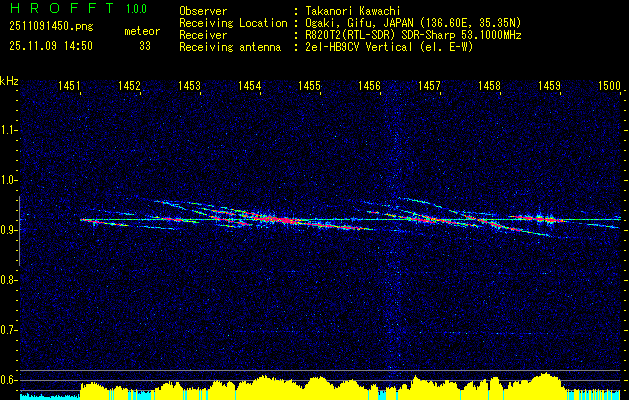Click frequency axis label 0.8
Viewport: 629px width, 400px height.
8,280
